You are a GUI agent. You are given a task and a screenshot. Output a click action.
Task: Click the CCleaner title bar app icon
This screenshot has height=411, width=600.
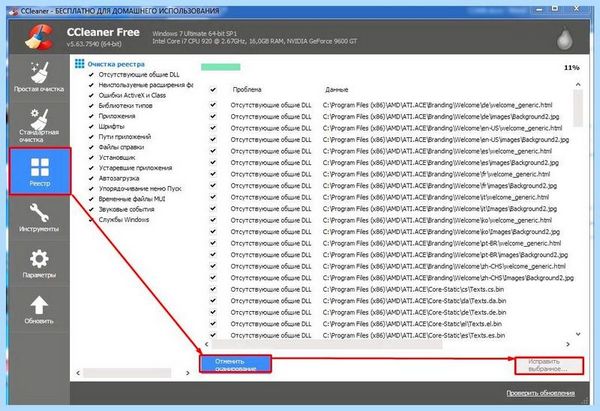(14, 11)
